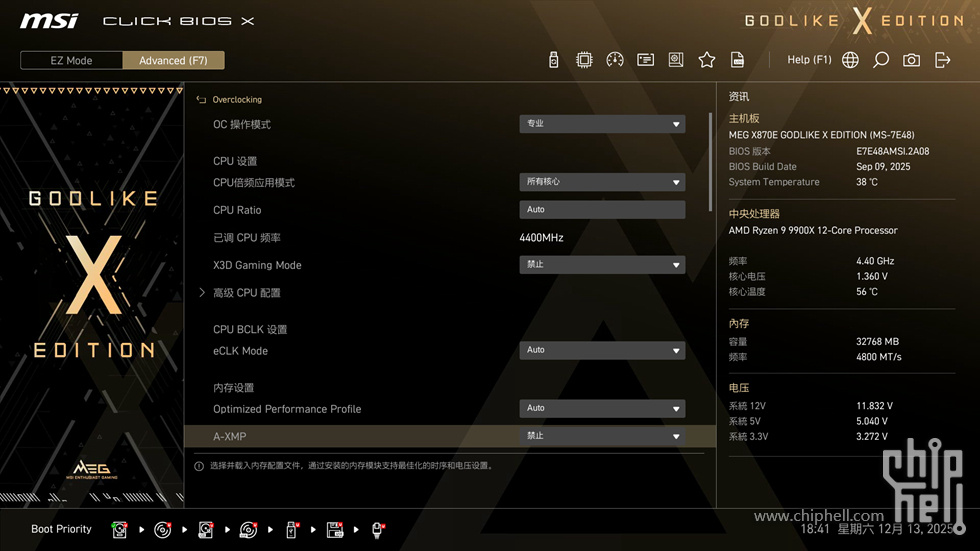Open the X3D Gaming Mode dropdown
This screenshot has width=980, height=551.
(602, 265)
